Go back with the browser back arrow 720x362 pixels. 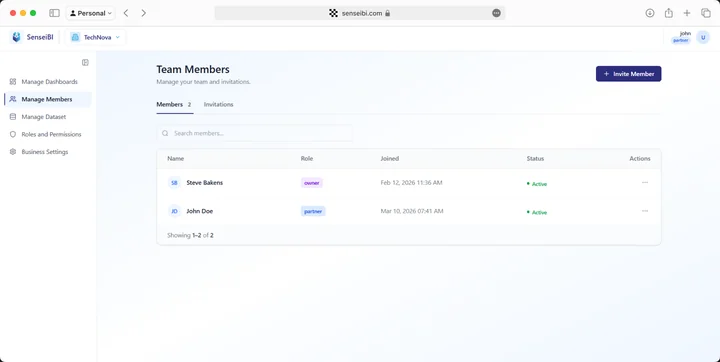(126, 13)
